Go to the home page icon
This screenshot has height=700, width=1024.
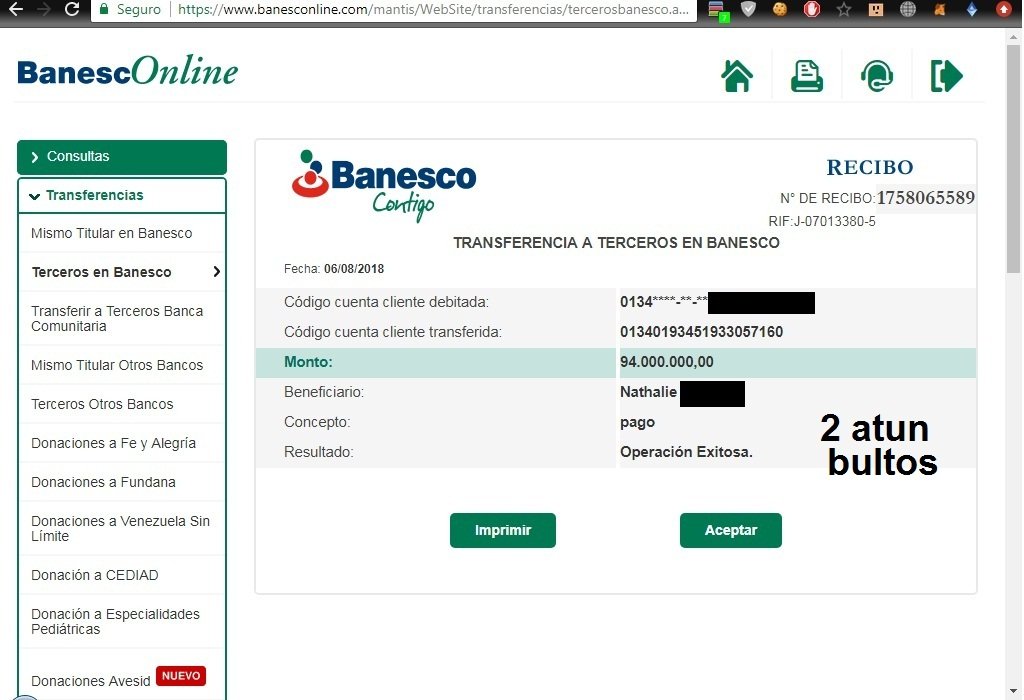(737, 76)
